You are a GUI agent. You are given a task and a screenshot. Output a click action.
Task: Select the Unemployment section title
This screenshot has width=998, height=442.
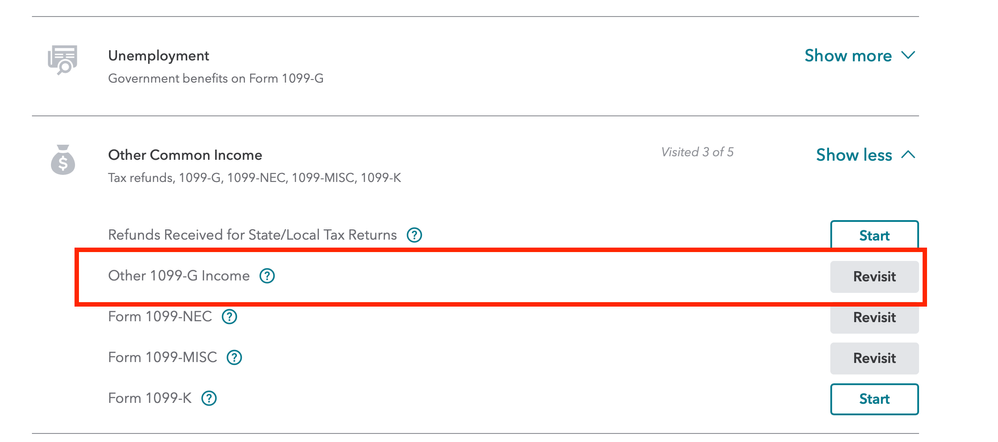tap(158, 55)
